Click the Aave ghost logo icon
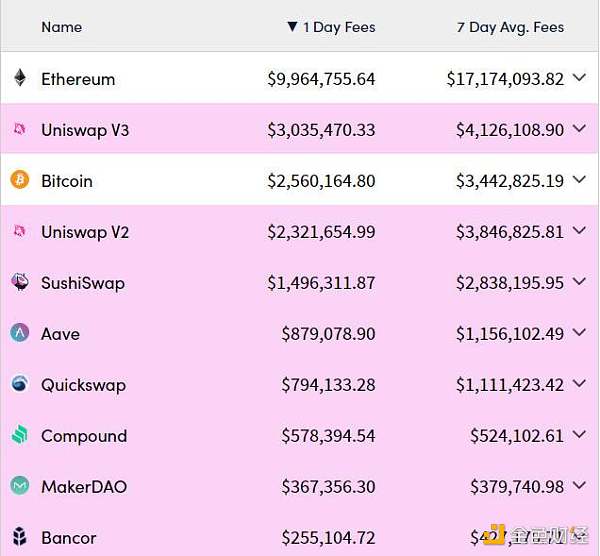600x556 pixels. coord(20,333)
